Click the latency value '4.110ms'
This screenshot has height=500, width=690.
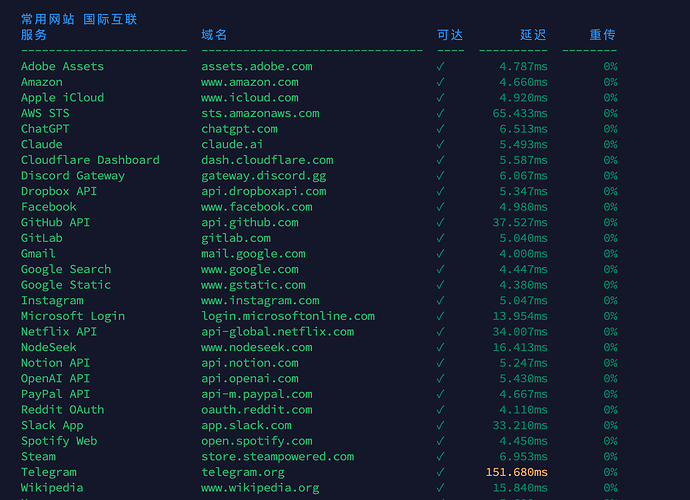tap(523, 410)
